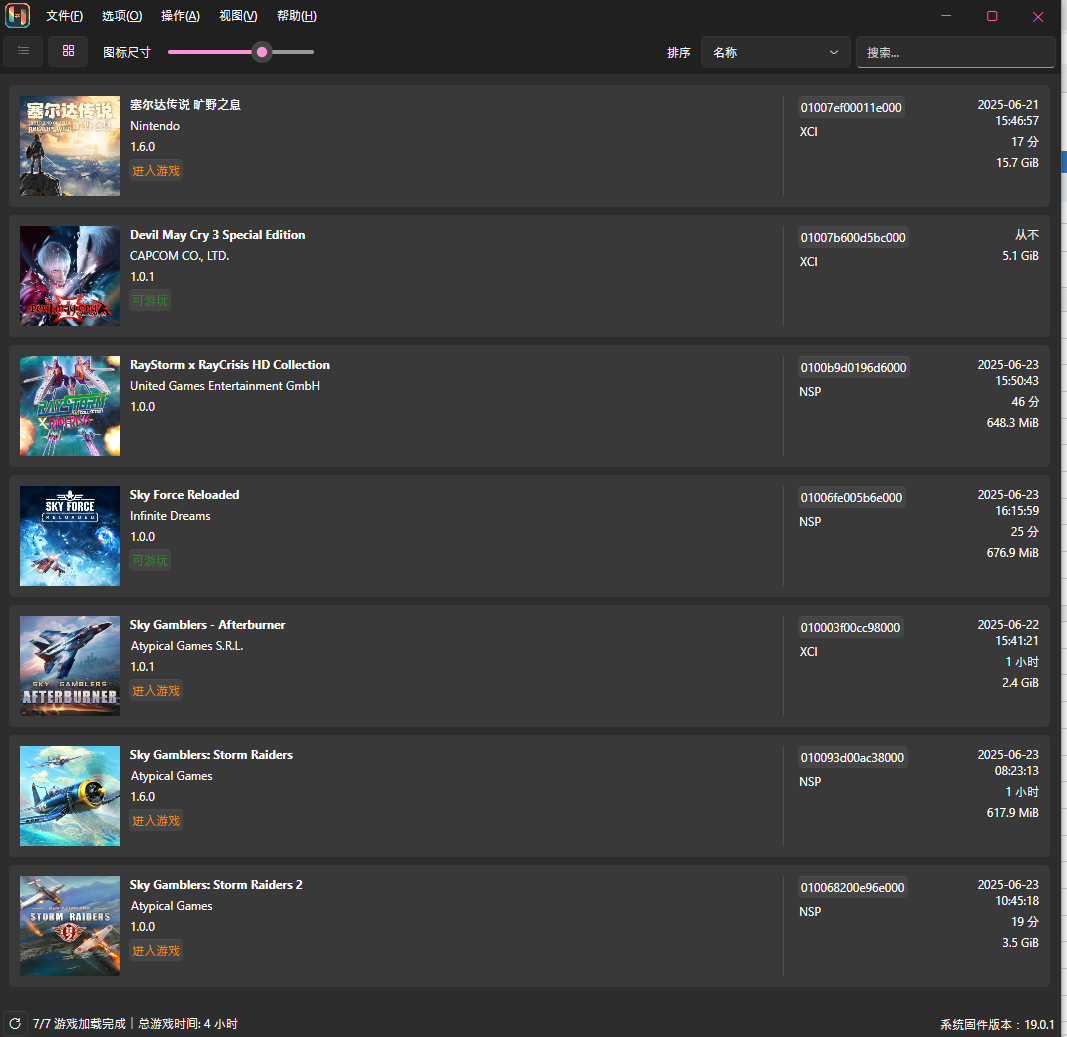
Task: Click the sort dropdown chevron arrow
Action: pyautogui.click(x=834, y=52)
